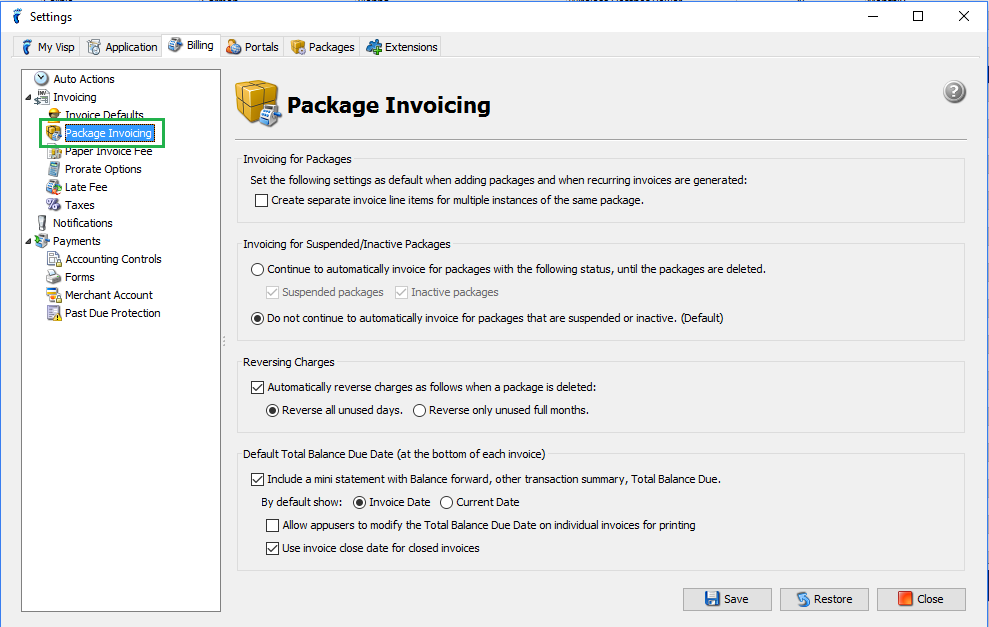Select Reverse only unused full months
The height and width of the screenshot is (627, 989).
tap(419, 411)
